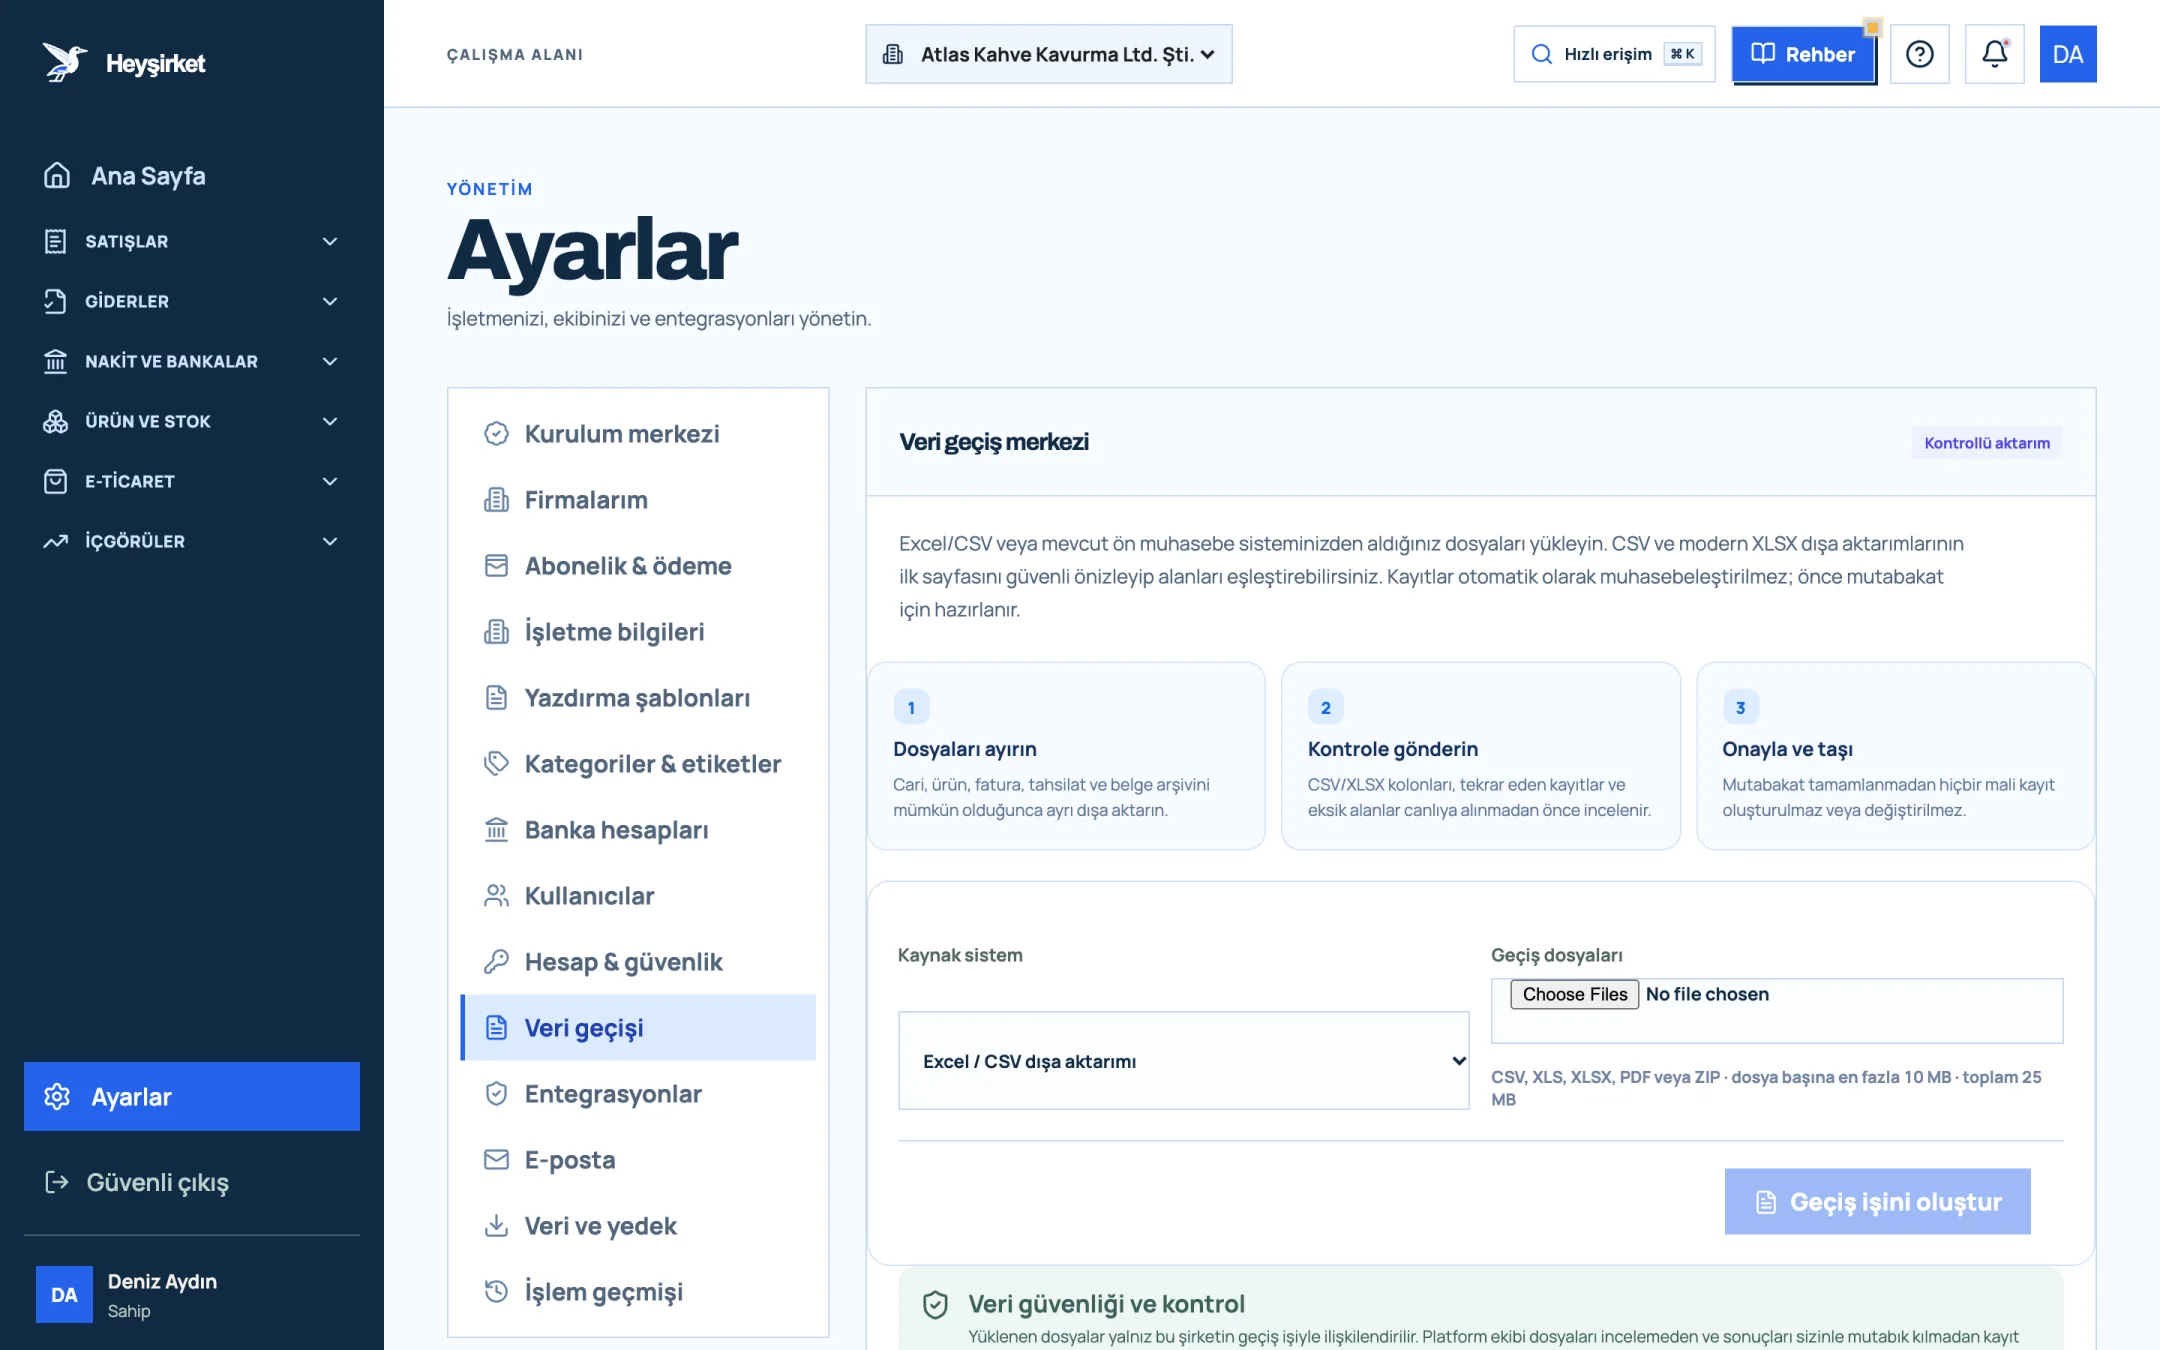Open notifications bell icon
The height and width of the screenshot is (1350, 2160).
coord(1994,54)
